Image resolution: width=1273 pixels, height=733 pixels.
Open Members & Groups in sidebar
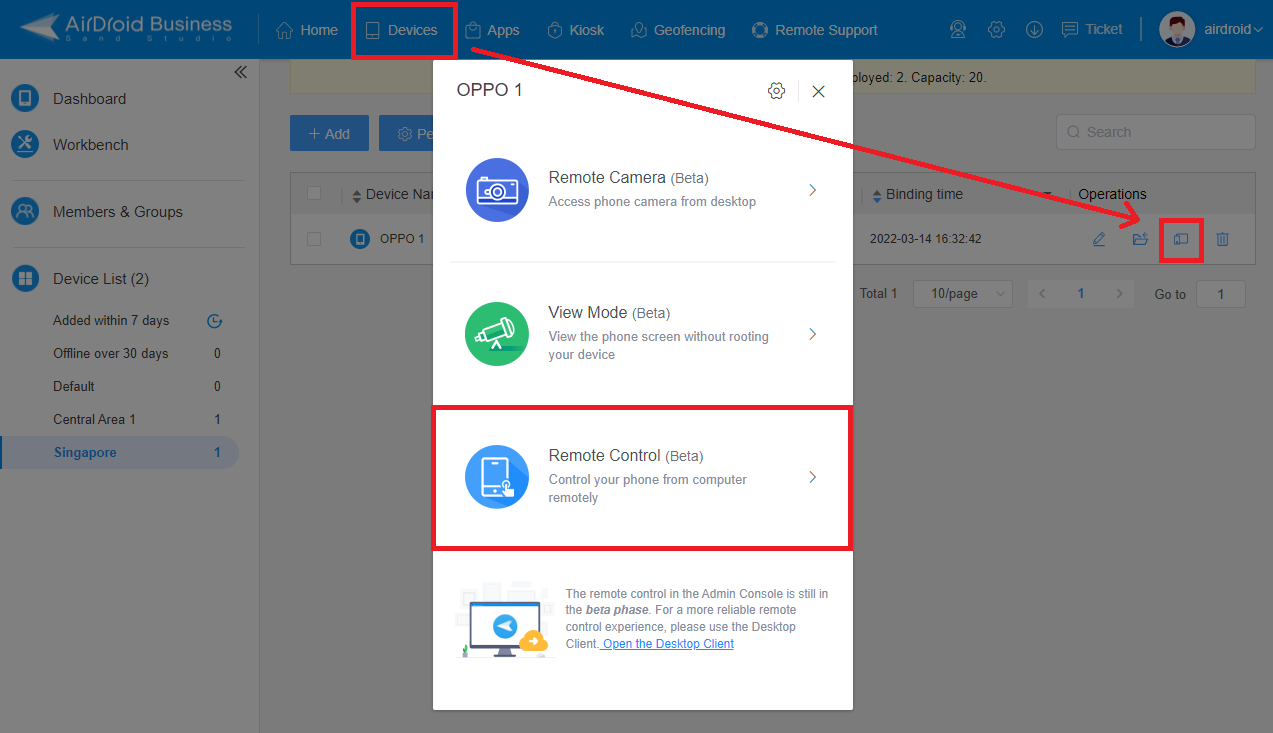118,212
